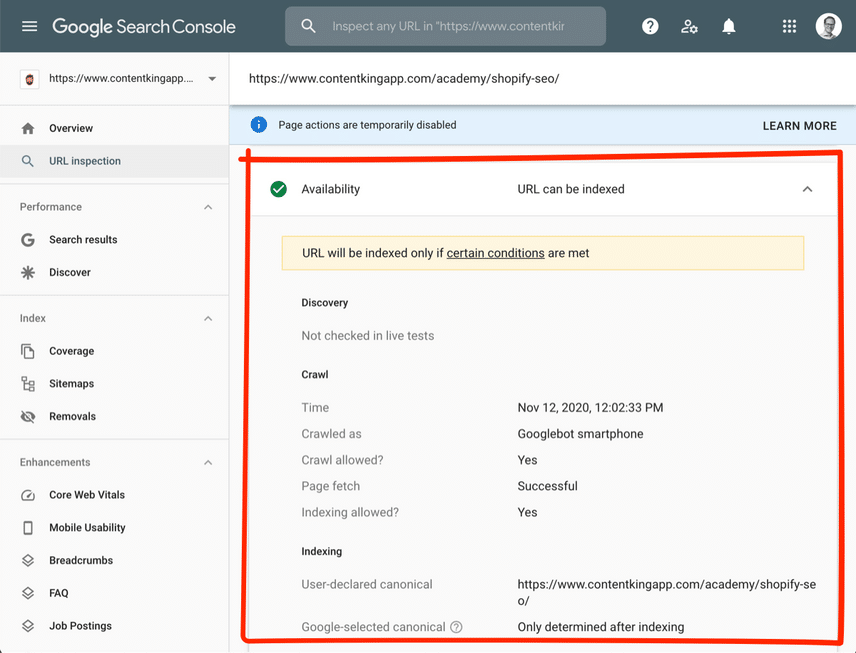Go to Overview in sidebar

coord(71,128)
